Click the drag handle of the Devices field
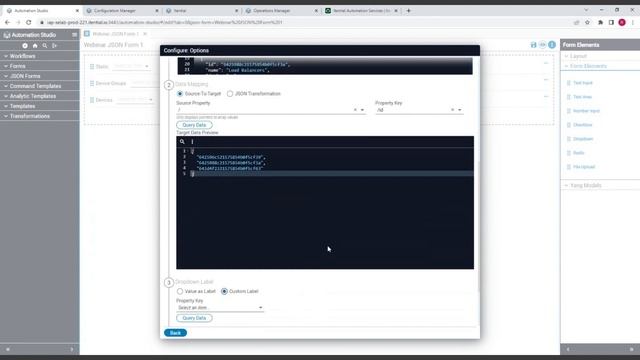The image size is (640, 360). (92, 100)
